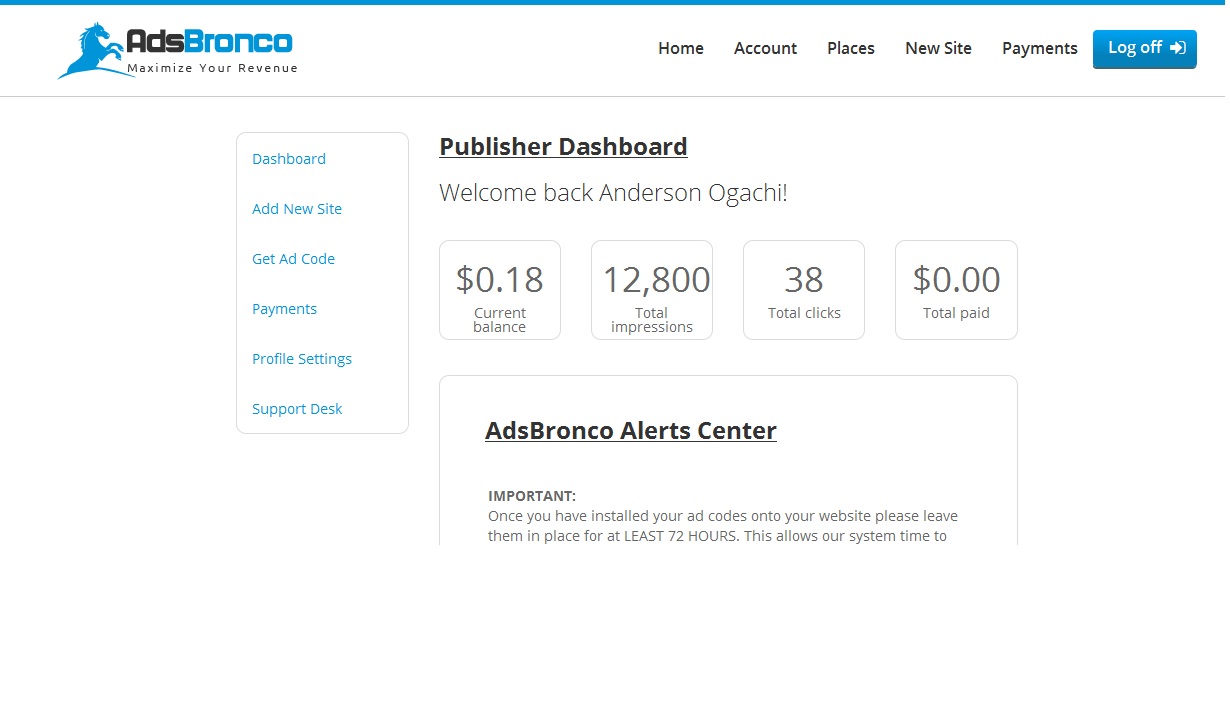This screenshot has height=720, width=1230.
Task: Click the Log off button
Action: 1145,49
